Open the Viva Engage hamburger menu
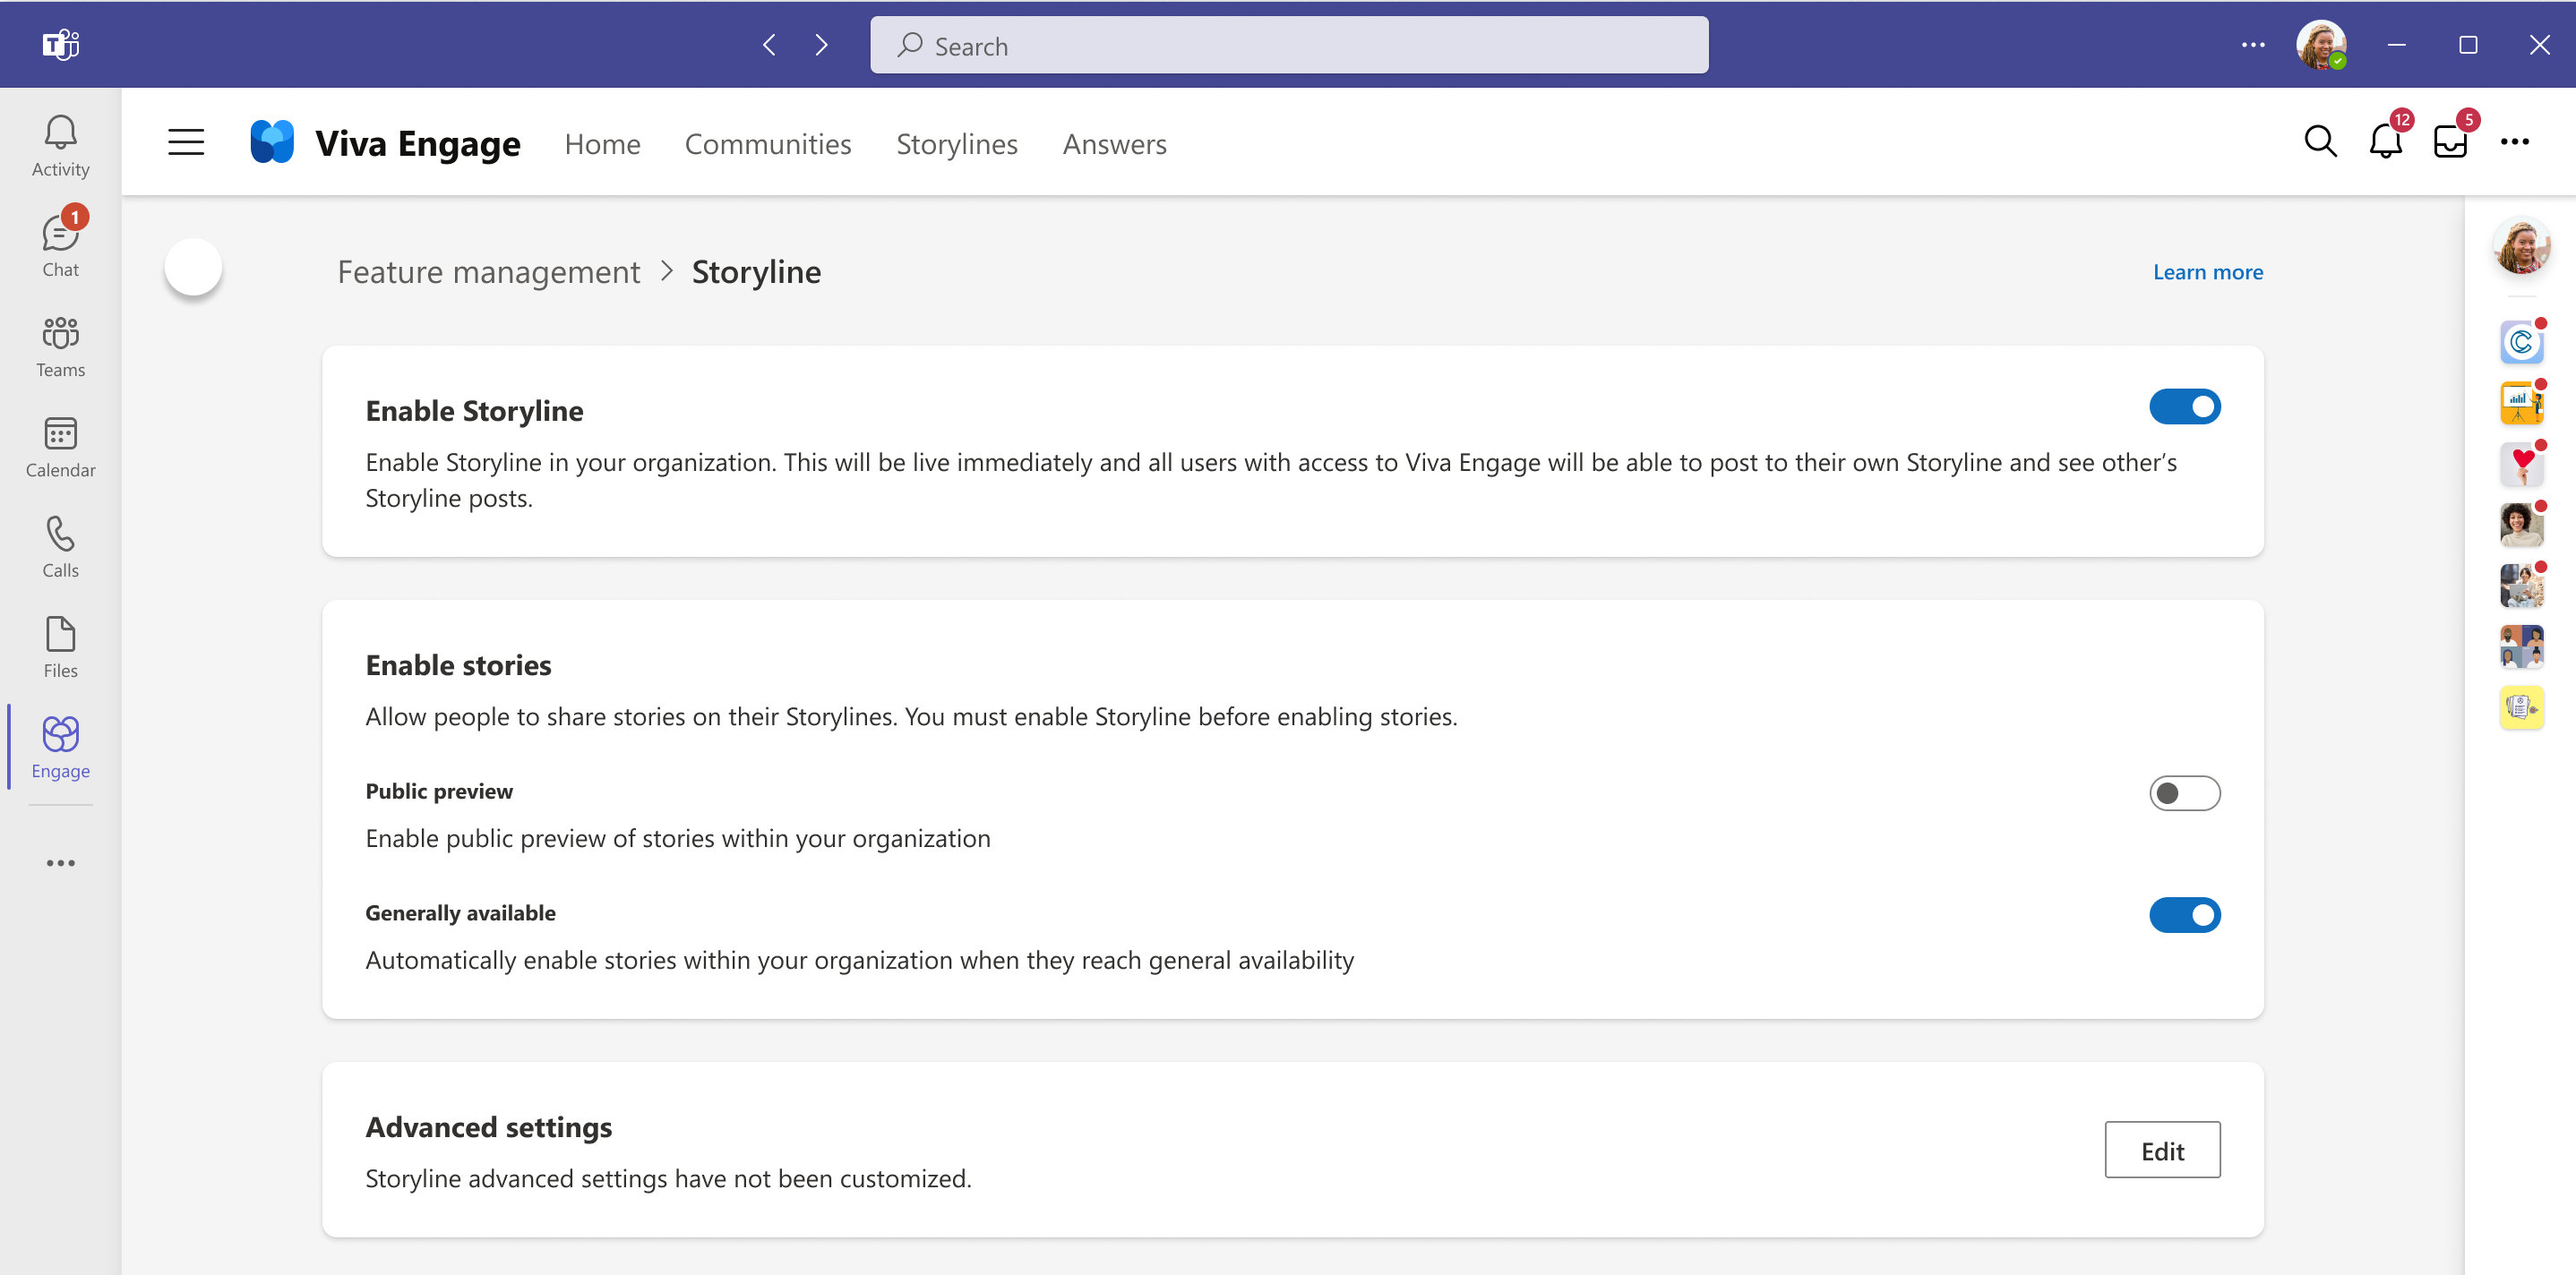This screenshot has height=1275, width=2576. (186, 143)
